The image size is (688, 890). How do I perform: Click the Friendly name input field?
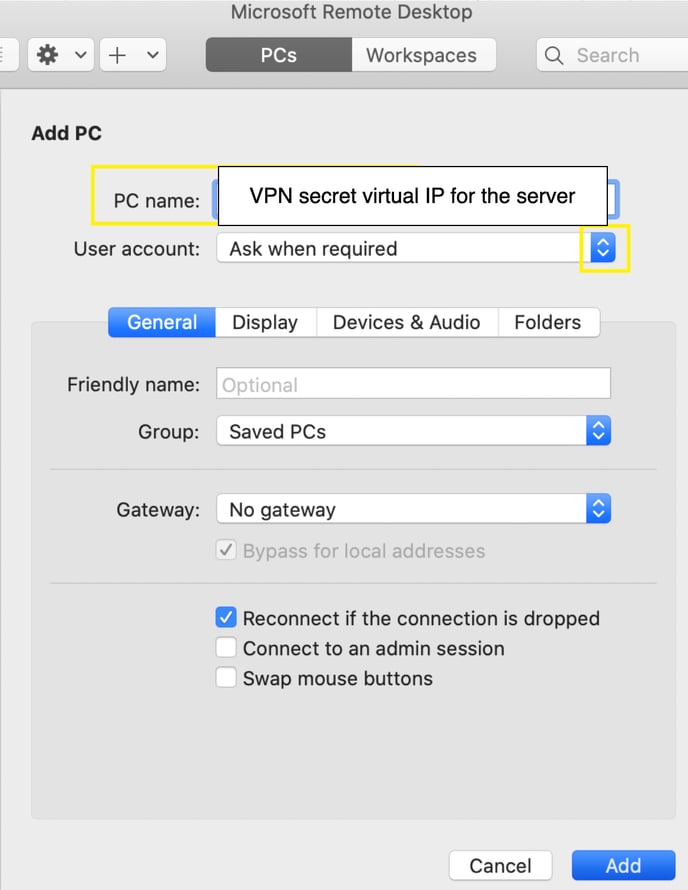[x=413, y=384]
